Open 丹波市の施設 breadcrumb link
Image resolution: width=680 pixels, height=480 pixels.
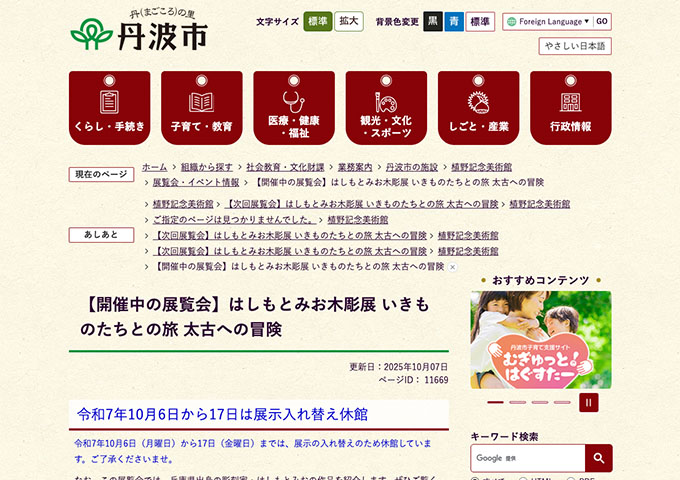coord(412,167)
